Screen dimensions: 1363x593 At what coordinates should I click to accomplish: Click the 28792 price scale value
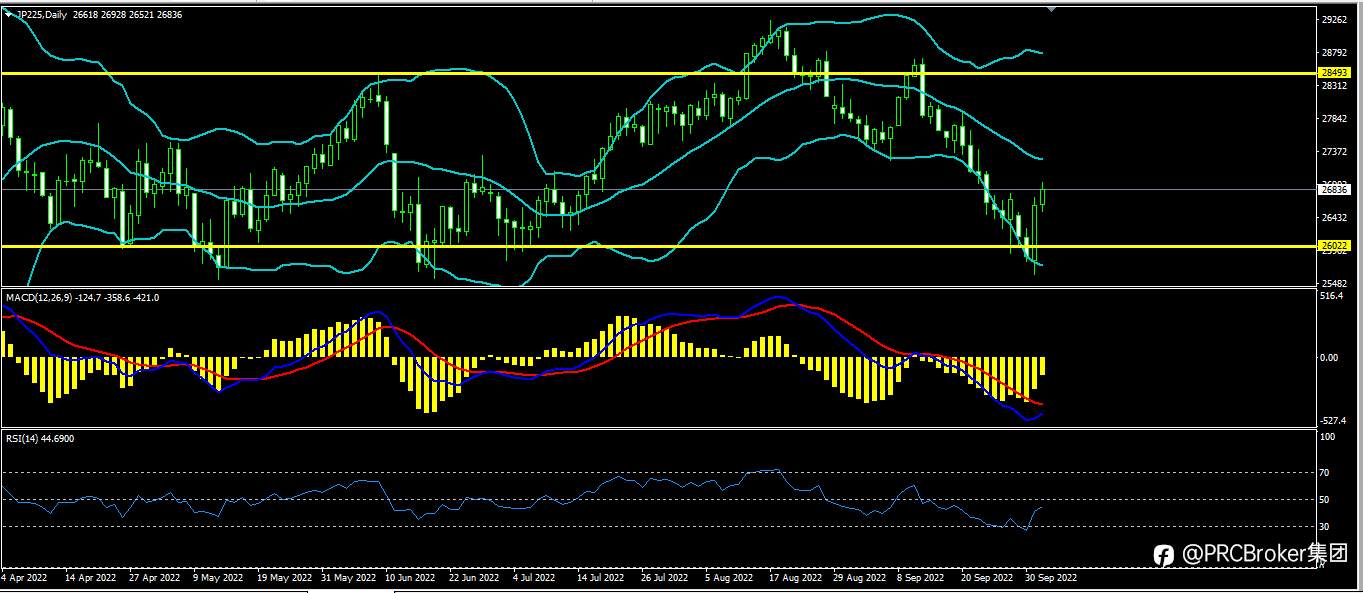(x=1334, y=52)
